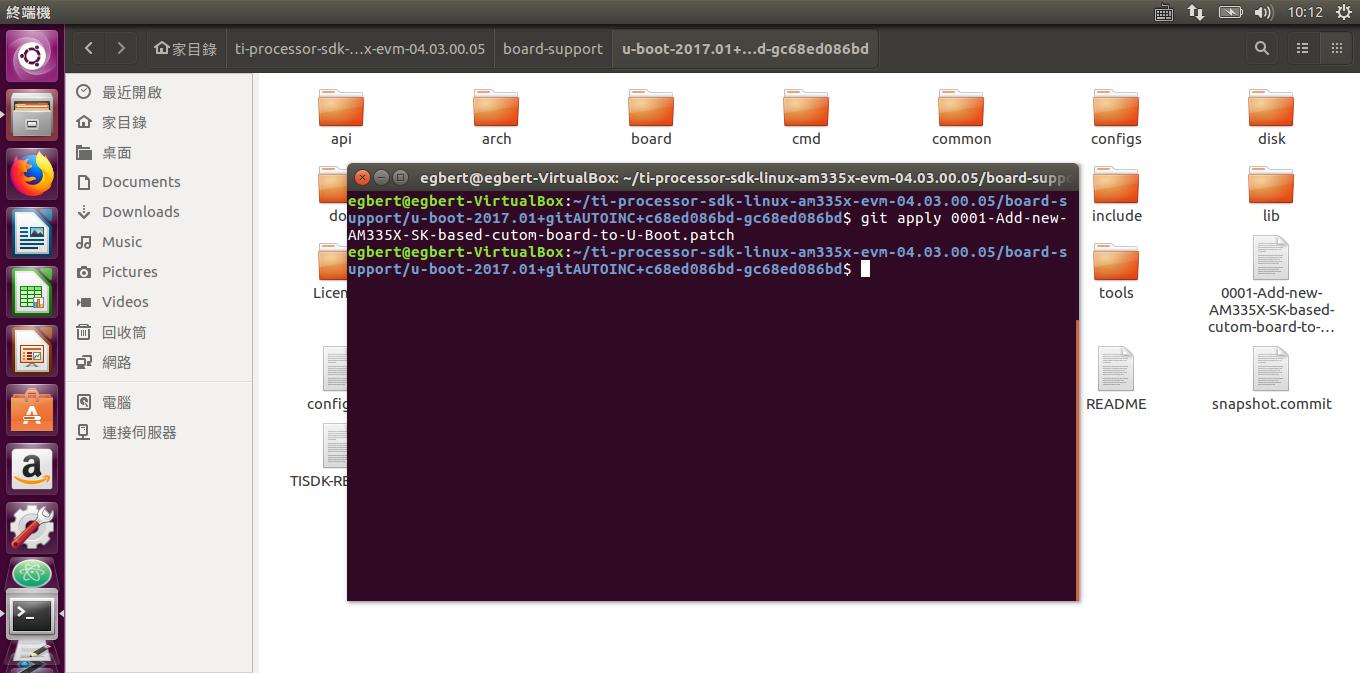Image resolution: width=1360 pixels, height=673 pixels.
Task: Search files with magnifier icon
Action: coord(1262,48)
